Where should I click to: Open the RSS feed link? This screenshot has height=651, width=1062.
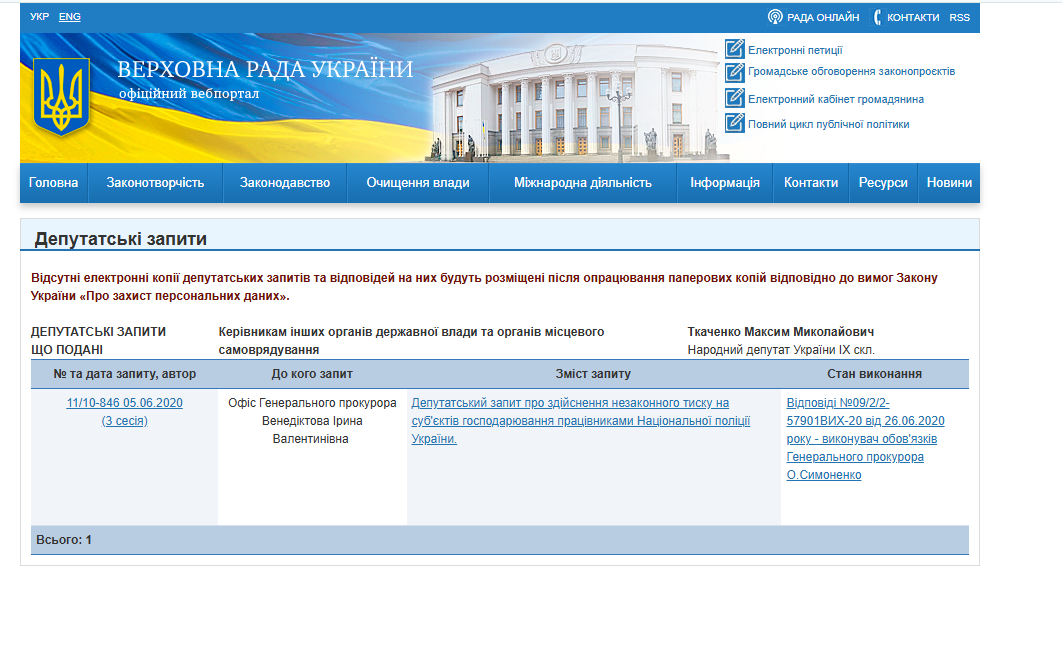click(x=960, y=18)
